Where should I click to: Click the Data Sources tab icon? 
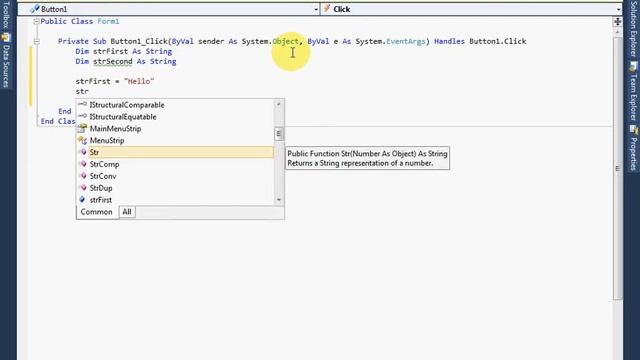click(6, 38)
